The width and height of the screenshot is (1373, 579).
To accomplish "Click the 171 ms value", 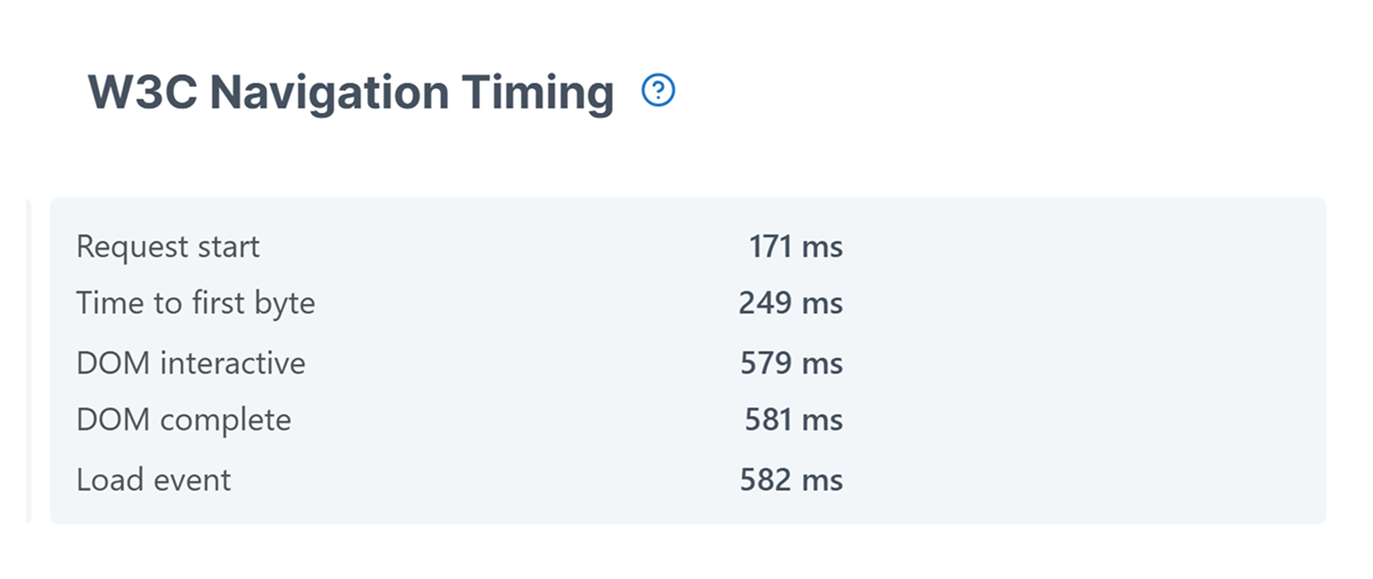I will point(797,246).
